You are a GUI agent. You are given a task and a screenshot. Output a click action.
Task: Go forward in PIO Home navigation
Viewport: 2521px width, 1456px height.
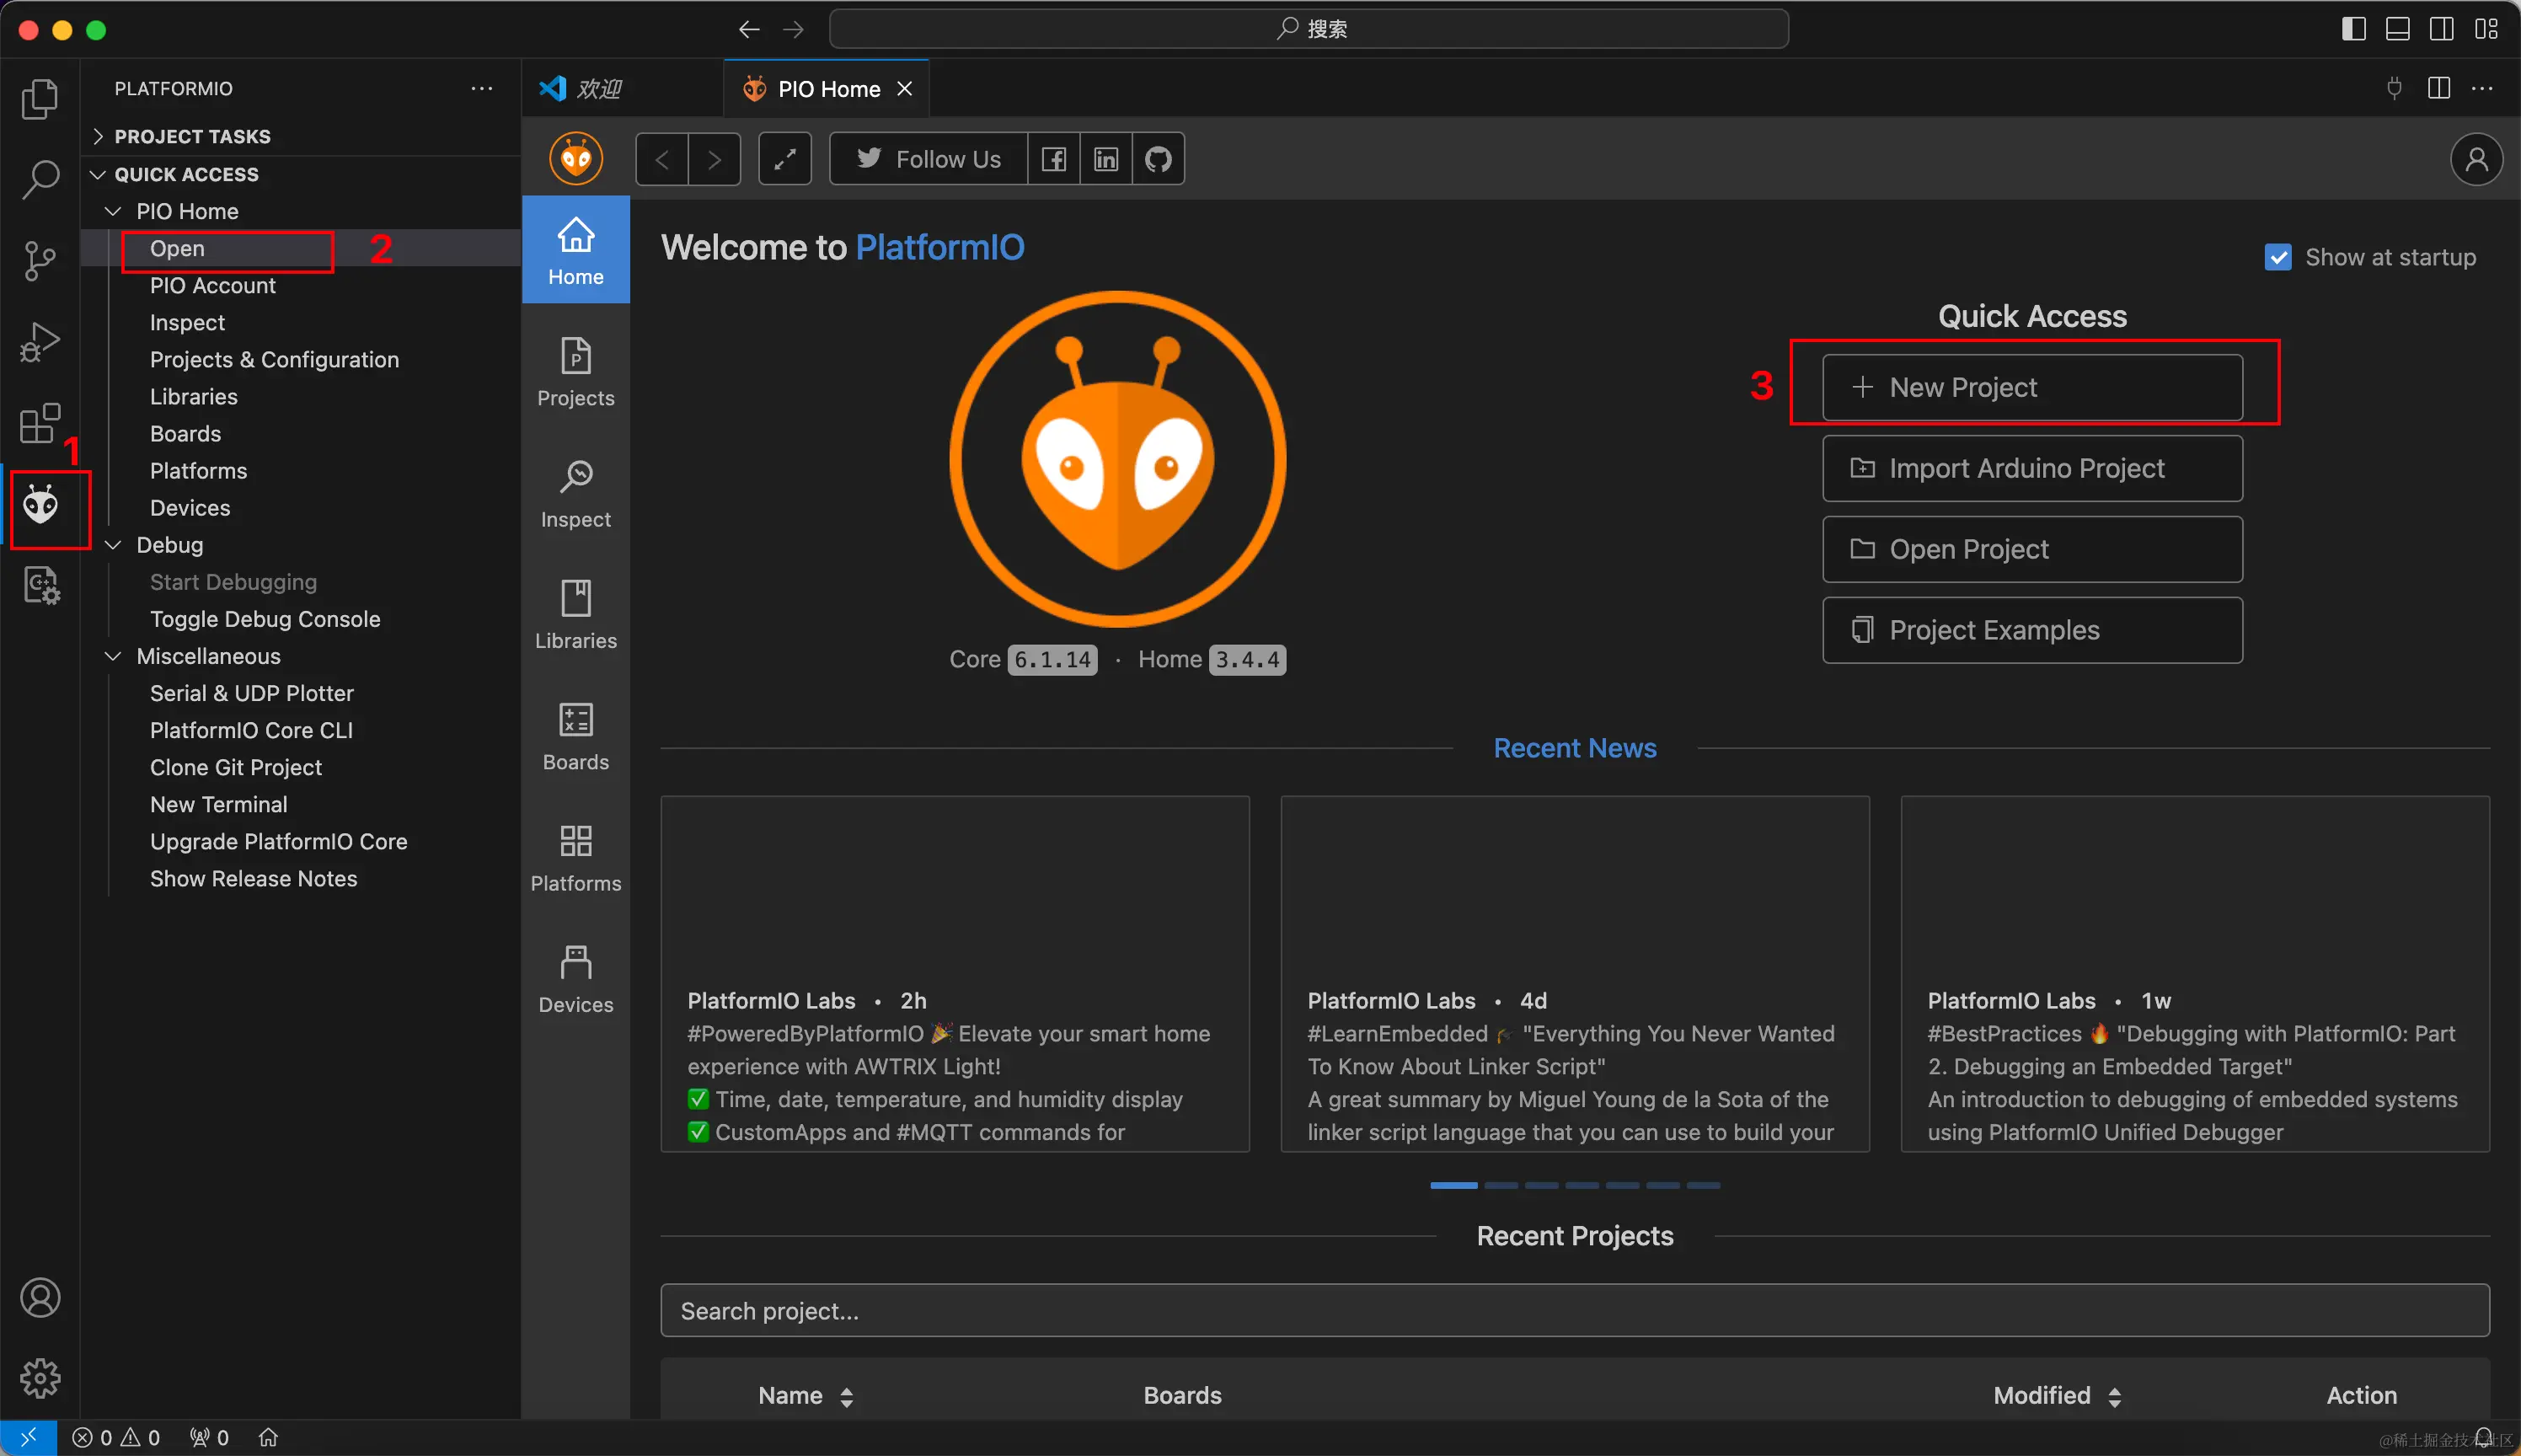click(714, 159)
